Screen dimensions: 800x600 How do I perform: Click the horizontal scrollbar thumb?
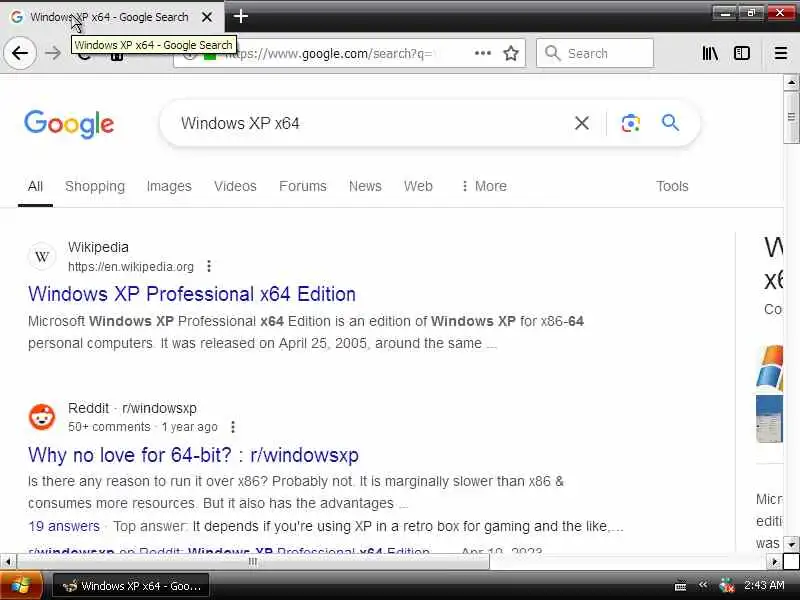click(x=253, y=562)
